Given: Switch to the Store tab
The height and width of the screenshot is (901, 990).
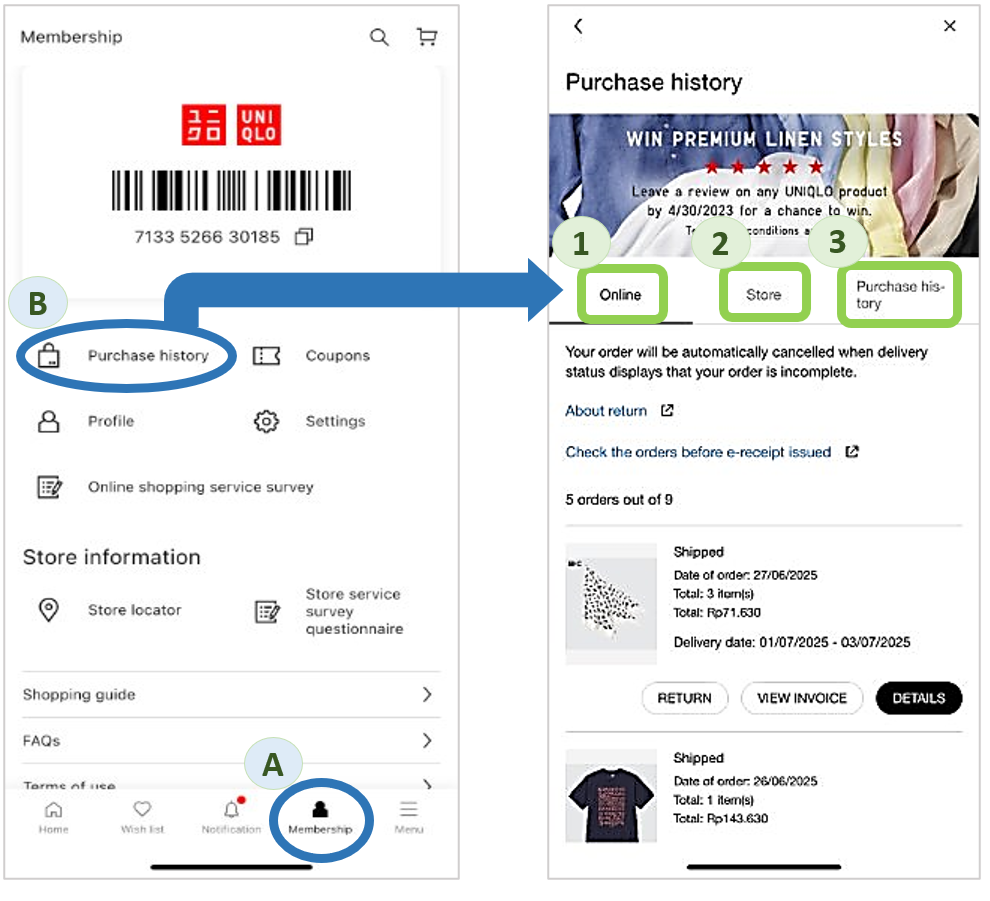Looking at the screenshot, I should click(763, 294).
